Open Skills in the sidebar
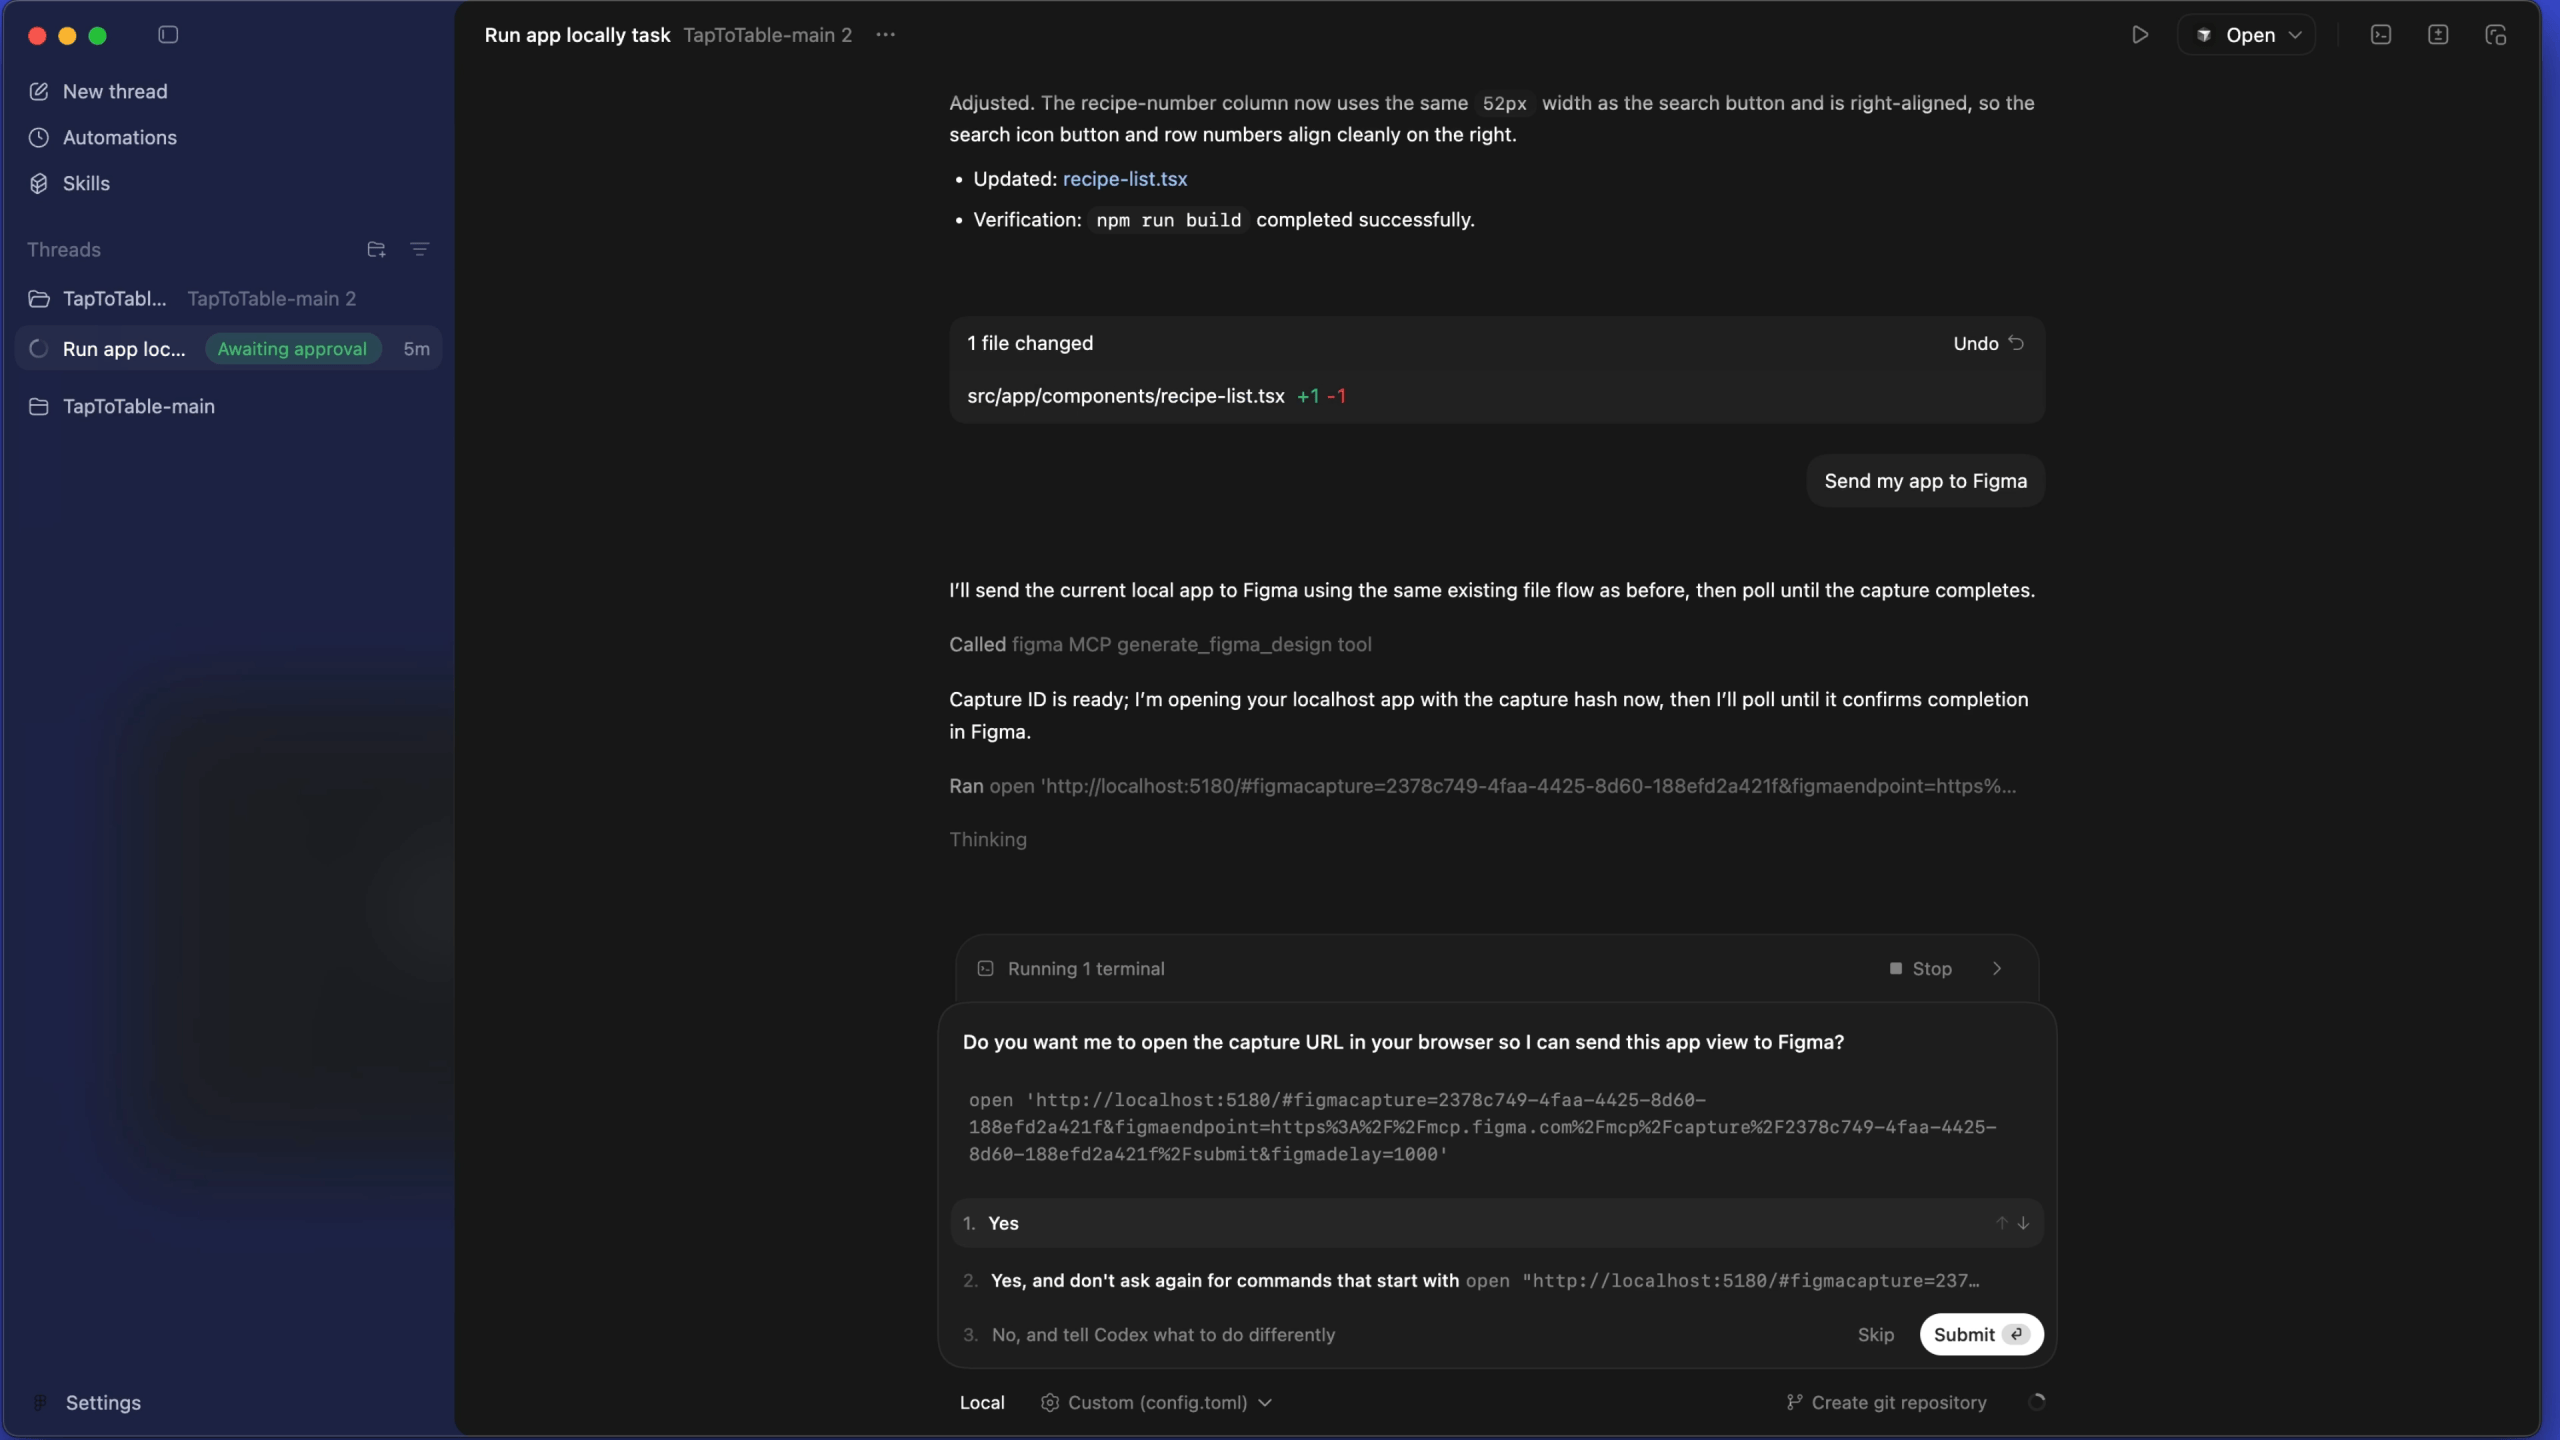 [x=86, y=183]
